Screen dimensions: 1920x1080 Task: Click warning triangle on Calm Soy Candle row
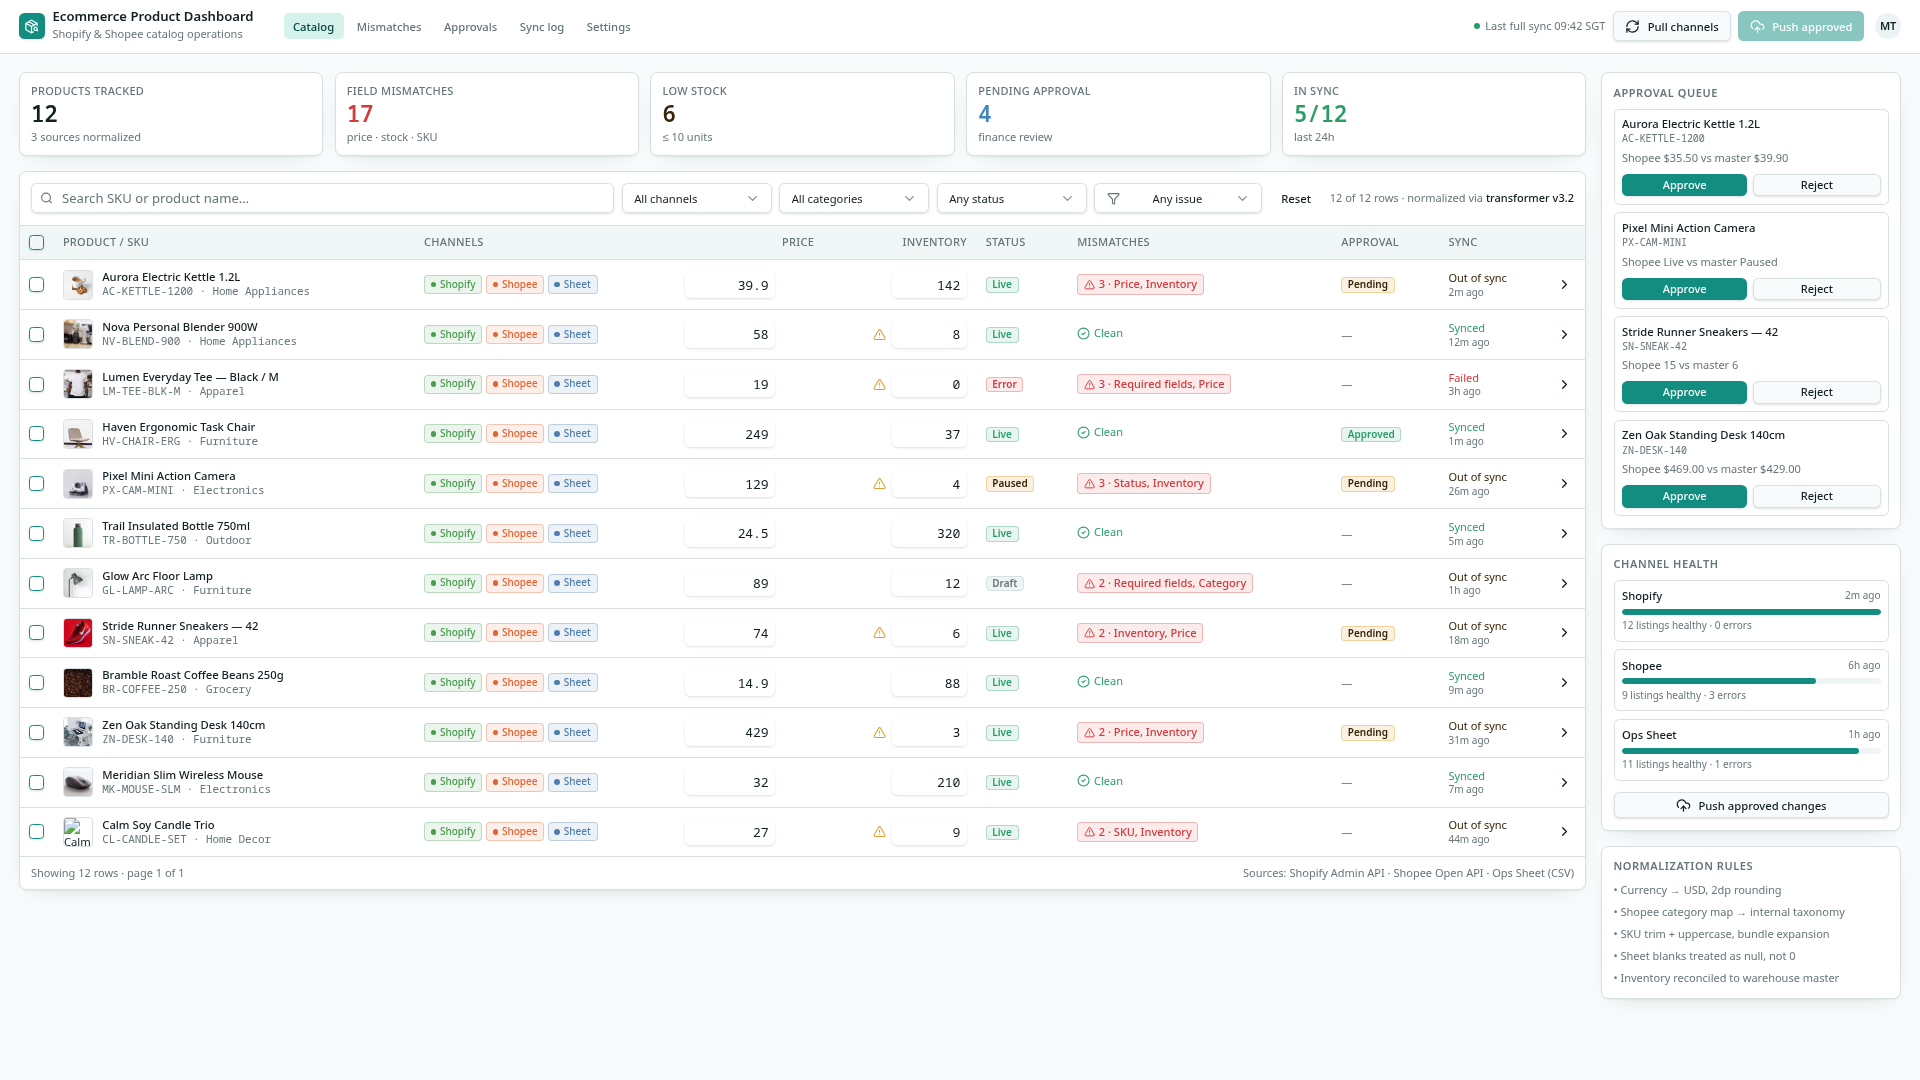[x=879, y=832]
